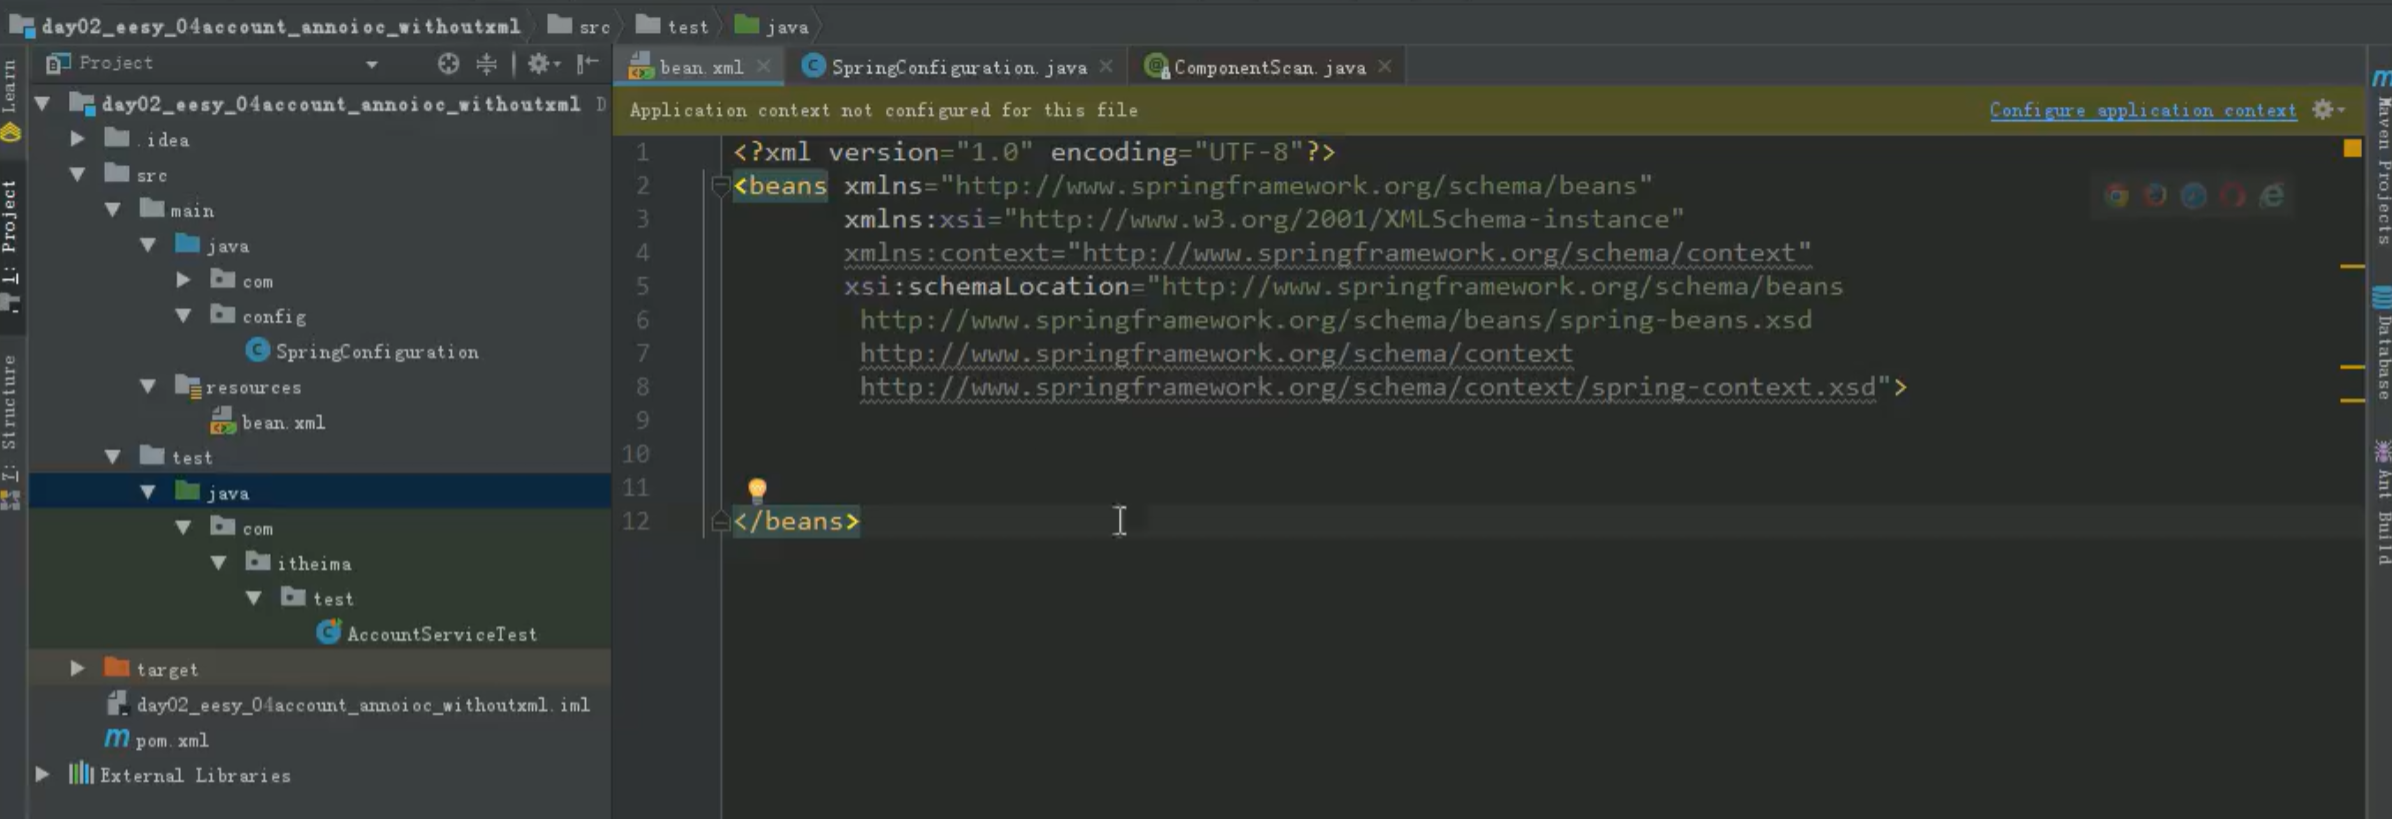The image size is (2392, 819).
Task: Collapse the main folder arrow
Action: tap(113, 210)
